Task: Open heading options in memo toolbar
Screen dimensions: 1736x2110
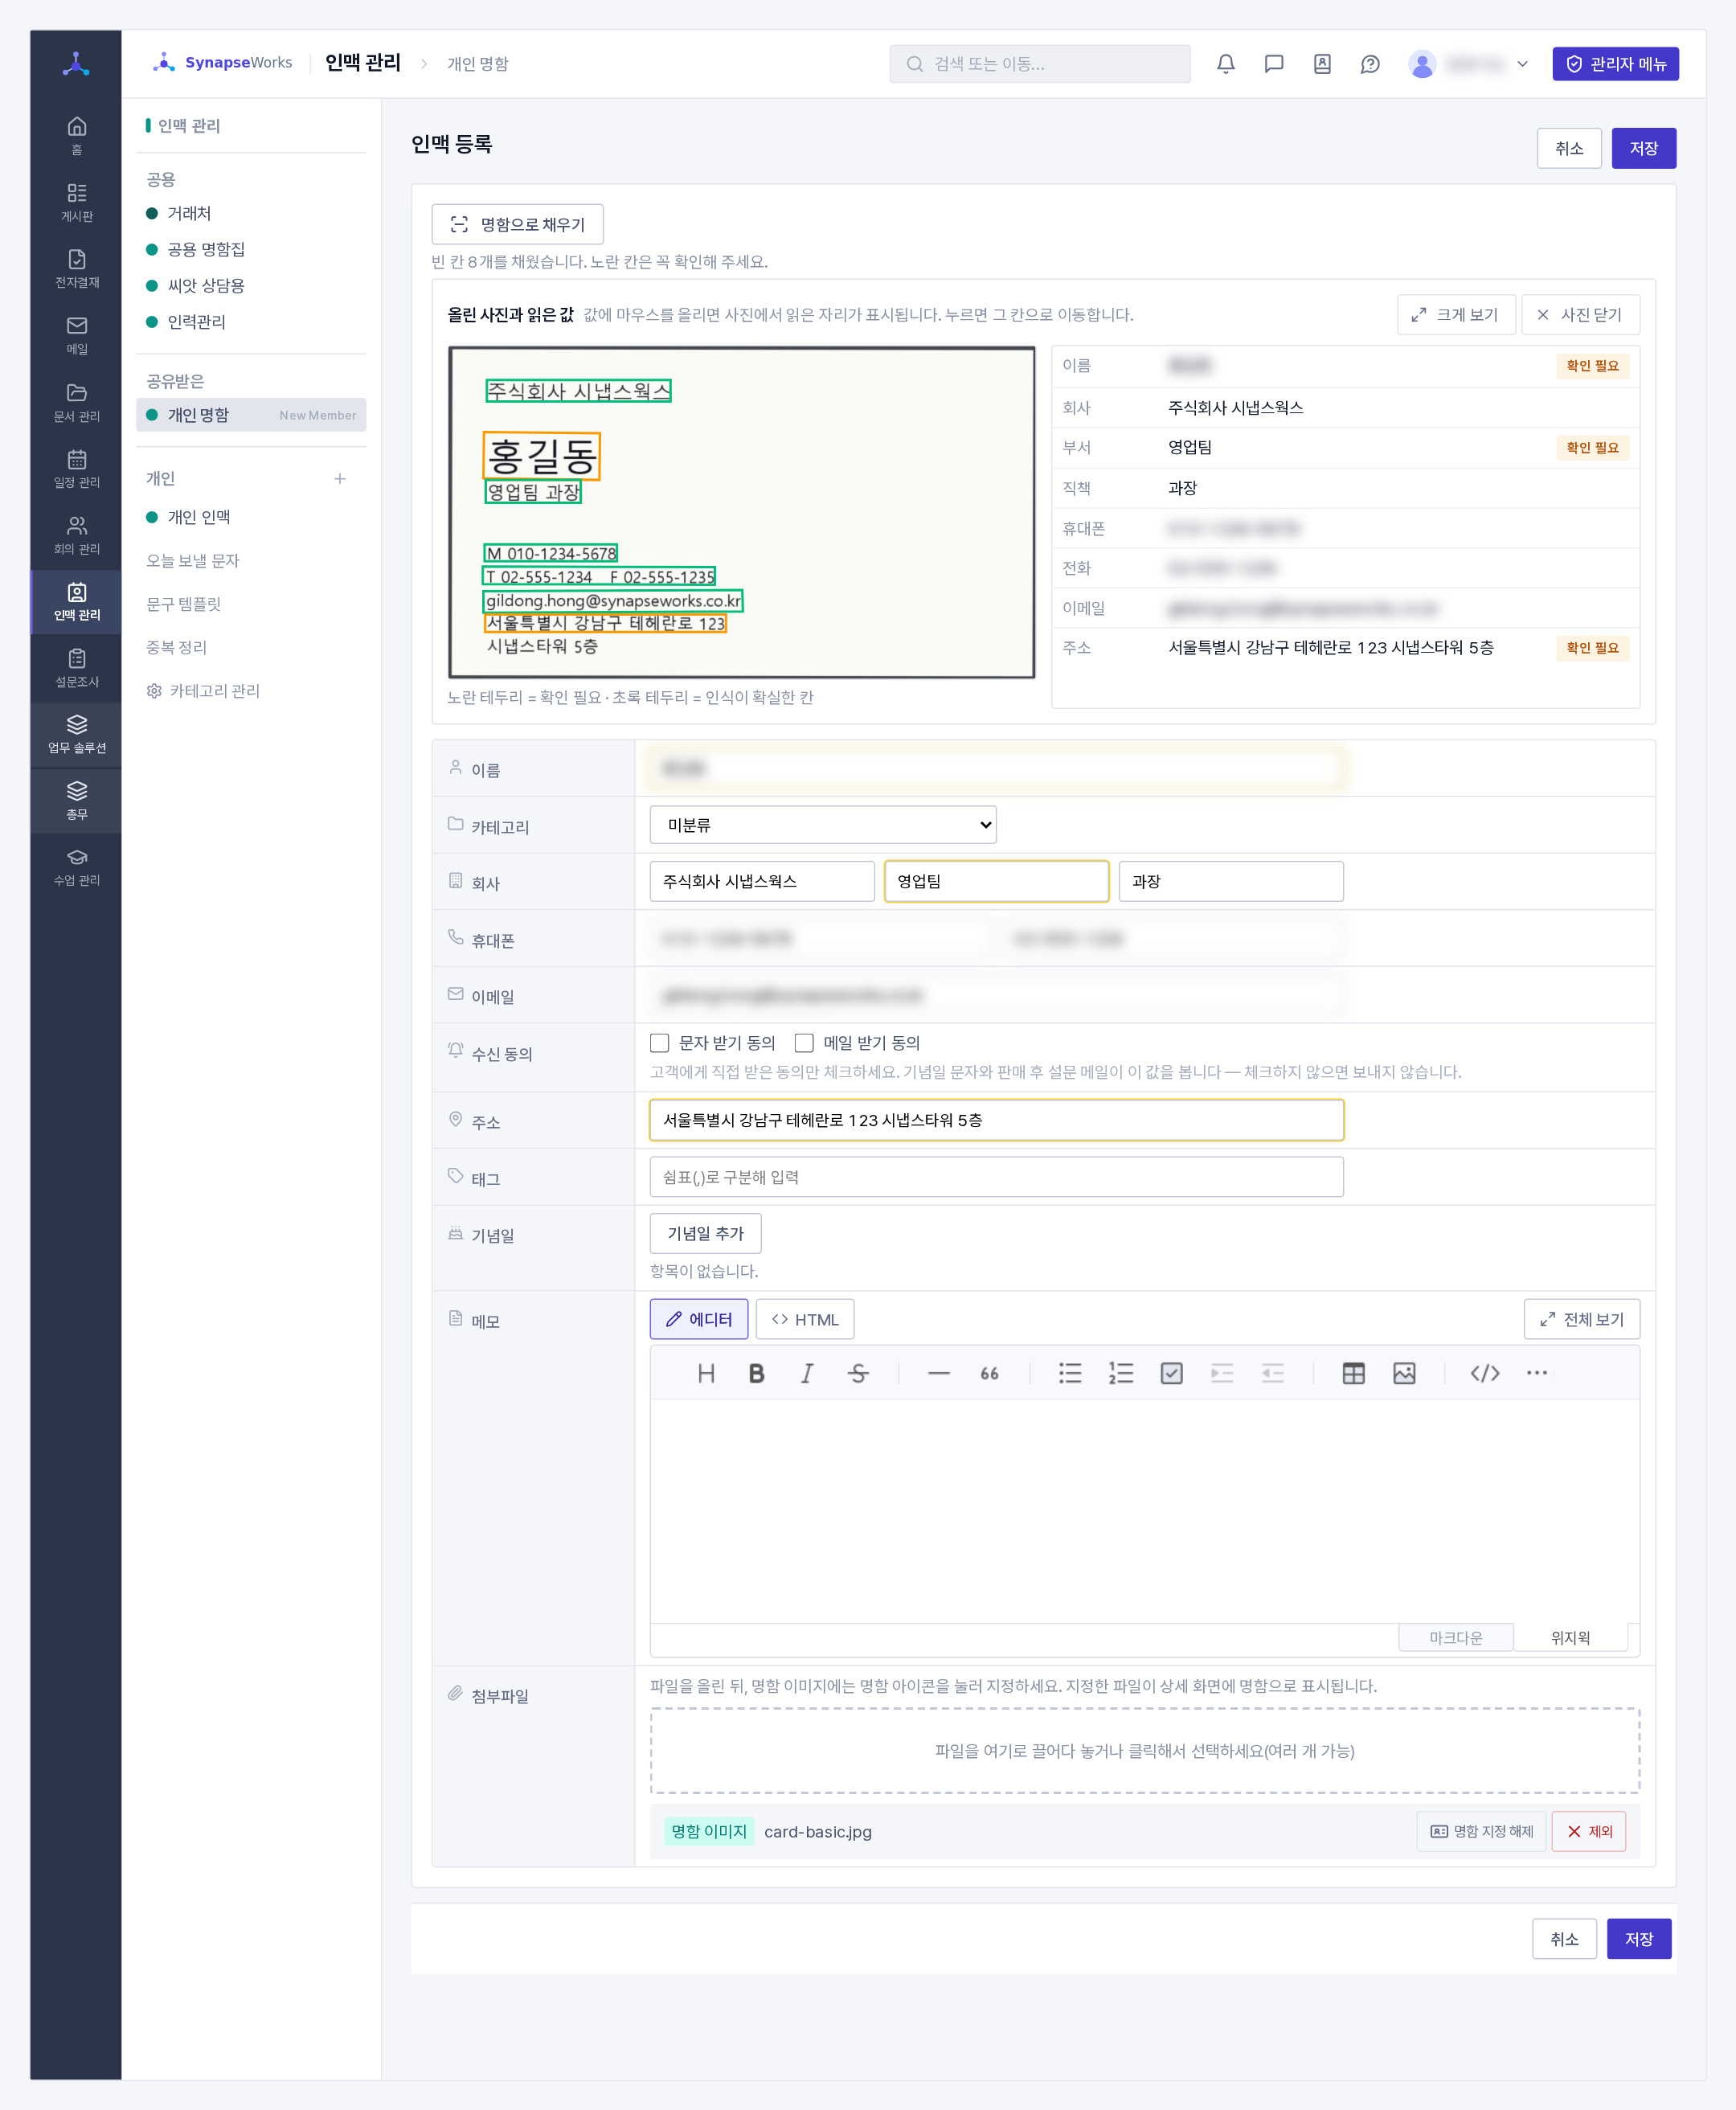Action: coord(705,1373)
